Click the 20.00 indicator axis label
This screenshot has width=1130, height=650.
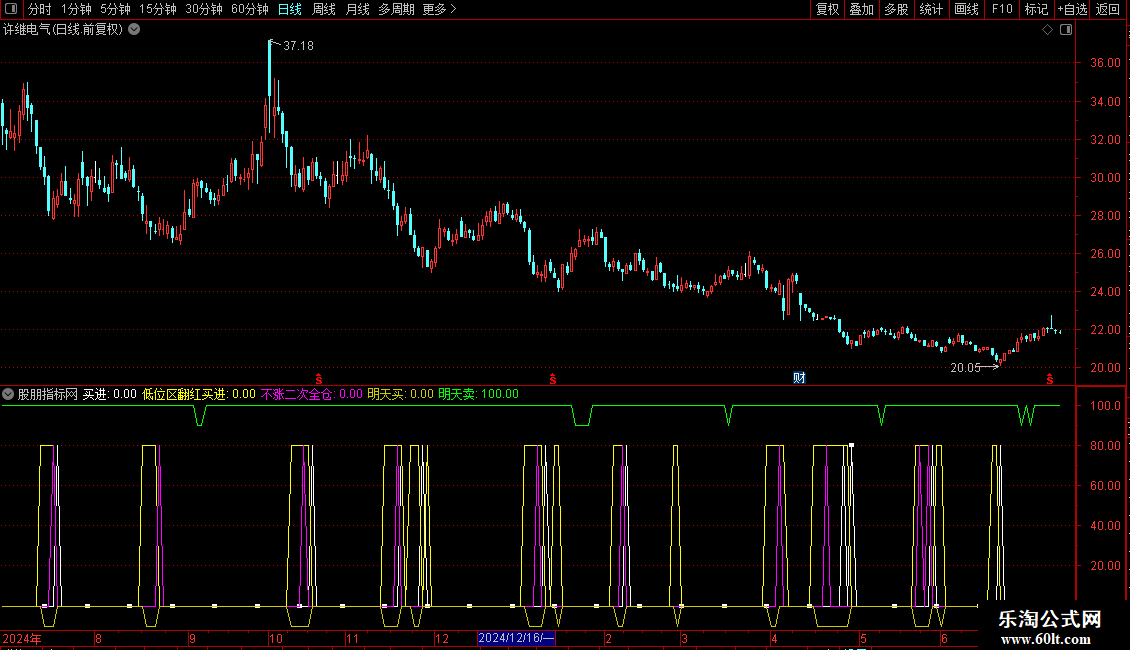pyautogui.click(x=1105, y=566)
